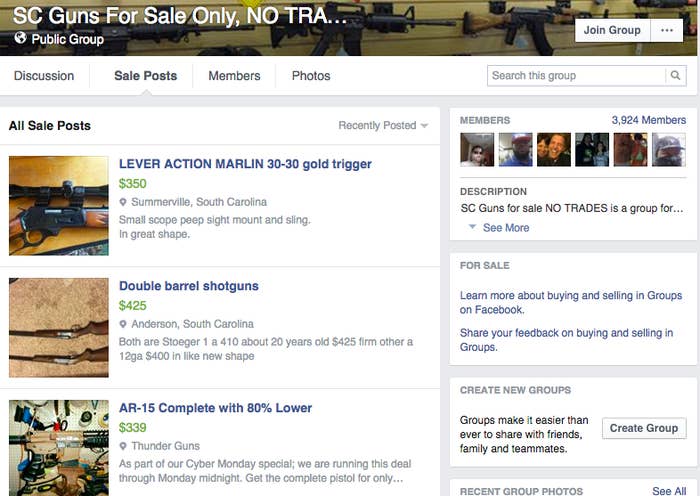Open Double barrel shotguns listing title
The width and height of the screenshot is (700, 496).
click(x=189, y=286)
